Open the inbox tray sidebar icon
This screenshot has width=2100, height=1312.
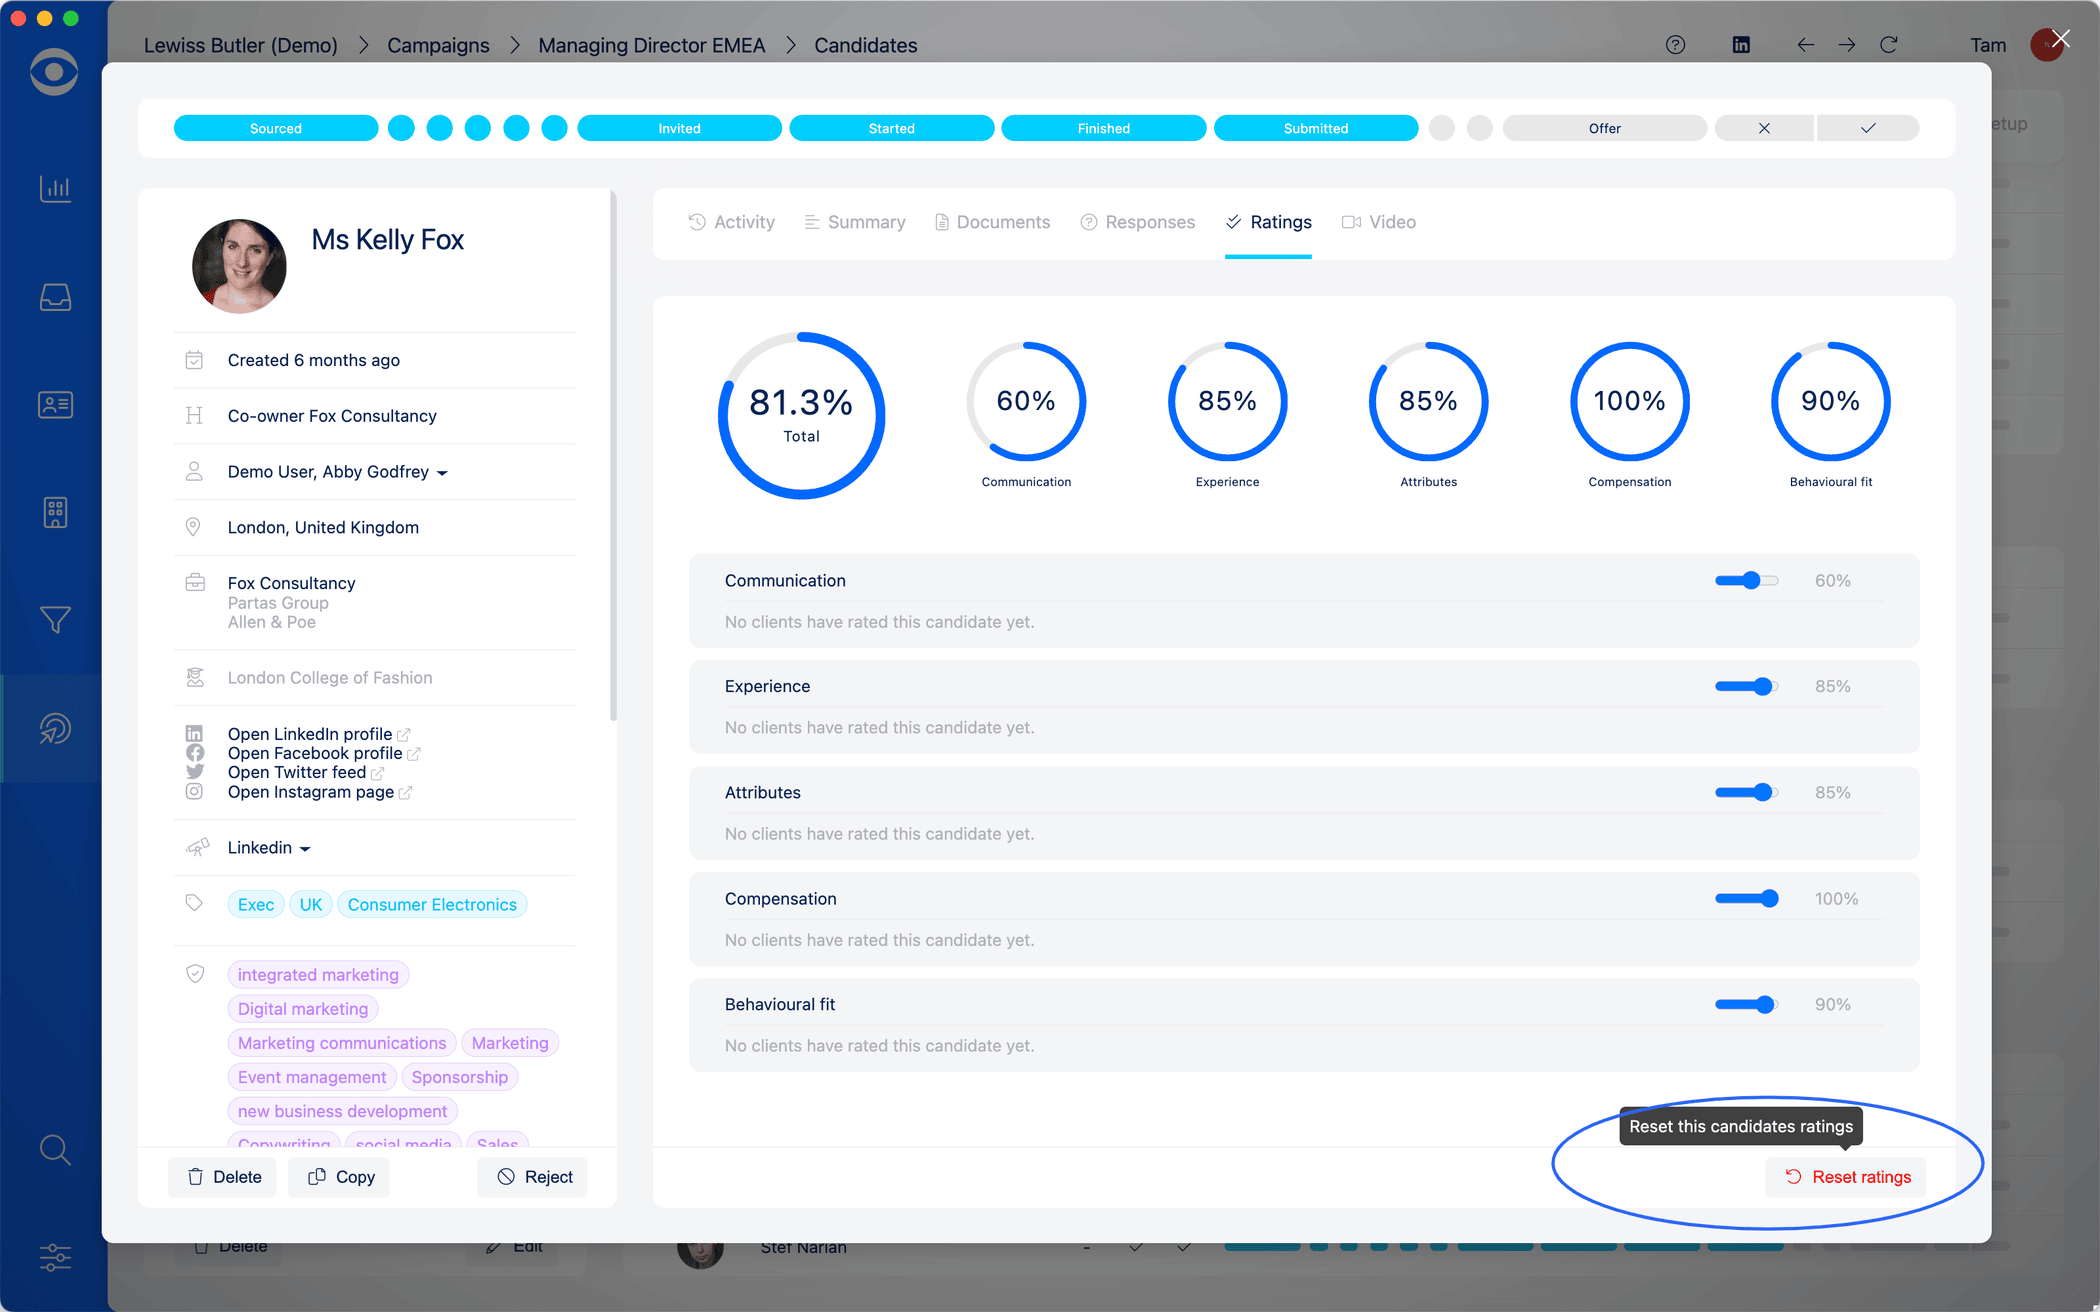(55, 297)
